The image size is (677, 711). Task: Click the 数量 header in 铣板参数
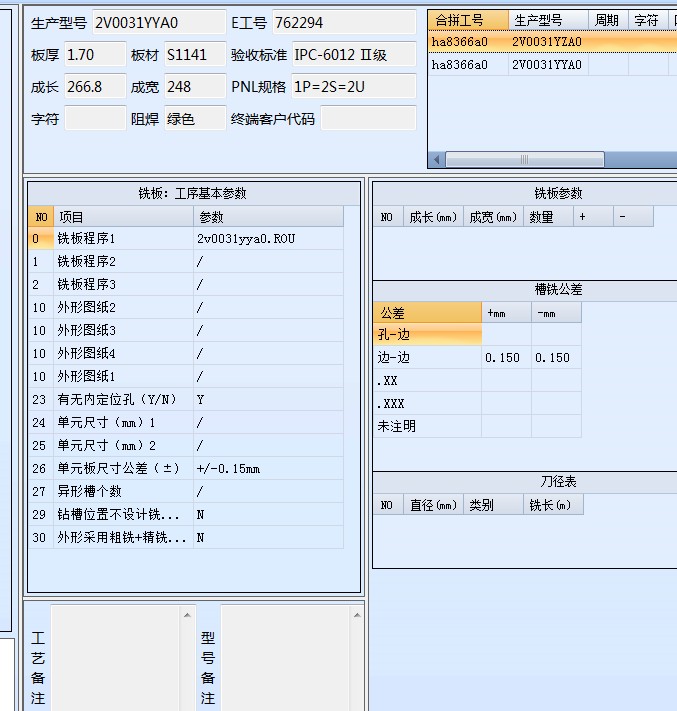pos(548,217)
